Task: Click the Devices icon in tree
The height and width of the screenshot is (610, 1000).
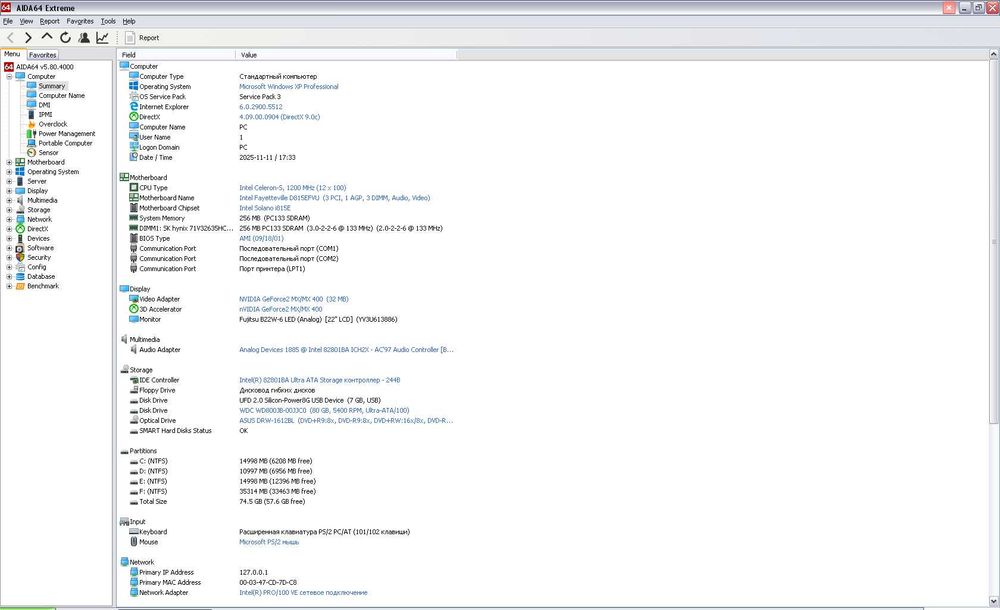Action: pyautogui.click(x=20, y=239)
